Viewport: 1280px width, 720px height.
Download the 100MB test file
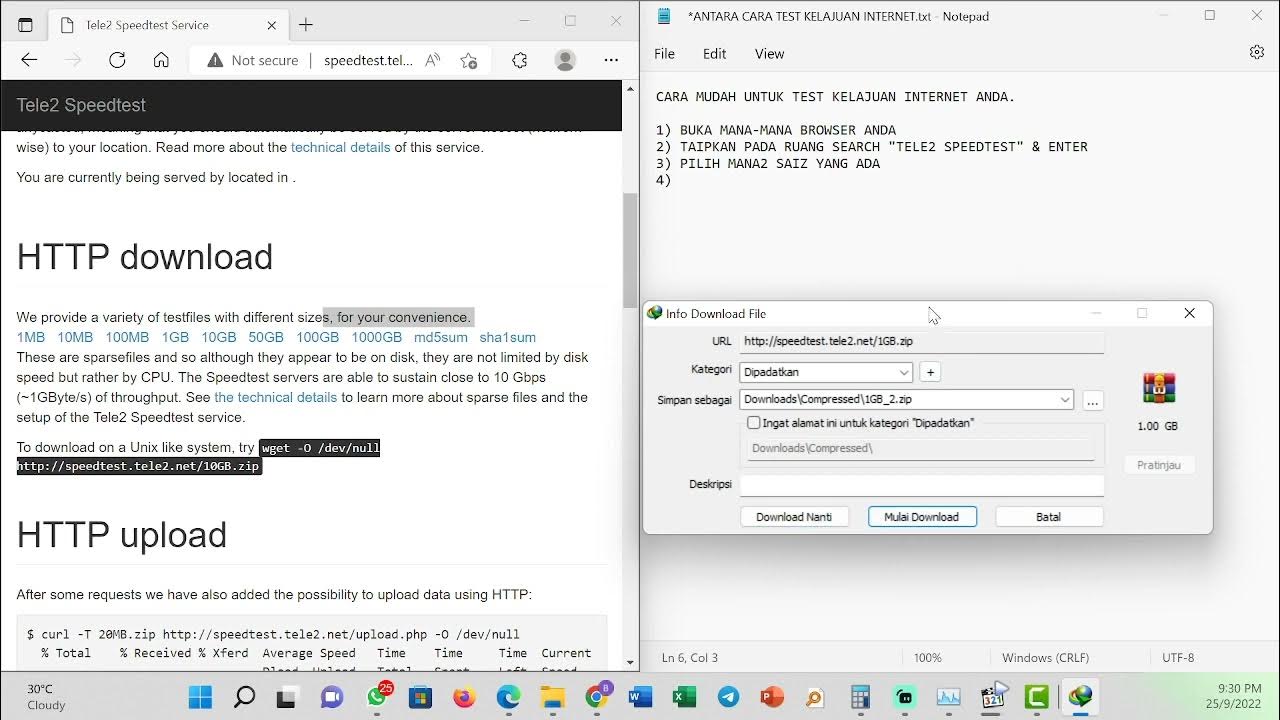[x=127, y=337]
